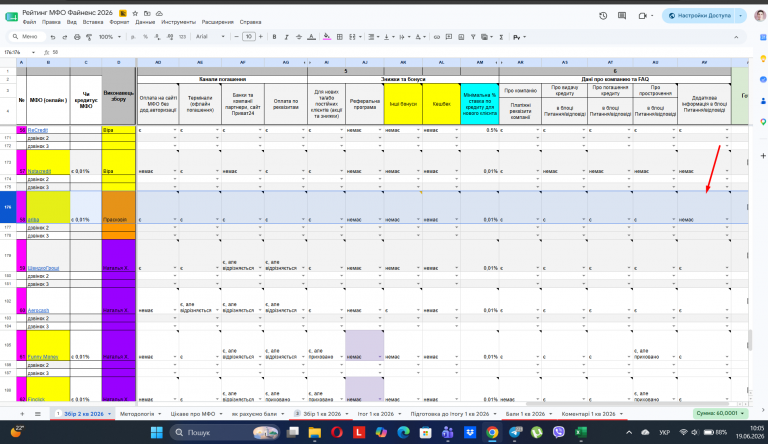Switch to як рахуємо бали tab
This screenshot has width=768, height=444.
(254, 414)
